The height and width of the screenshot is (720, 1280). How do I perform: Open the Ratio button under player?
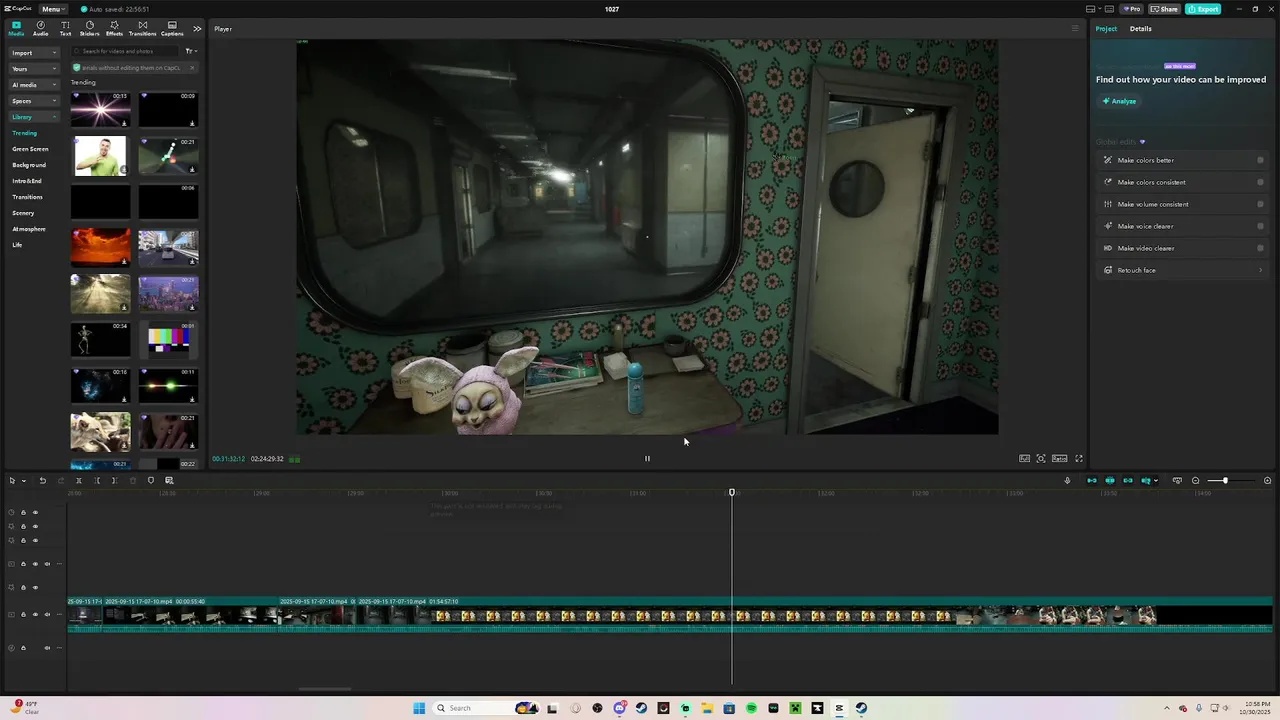tap(1060, 459)
